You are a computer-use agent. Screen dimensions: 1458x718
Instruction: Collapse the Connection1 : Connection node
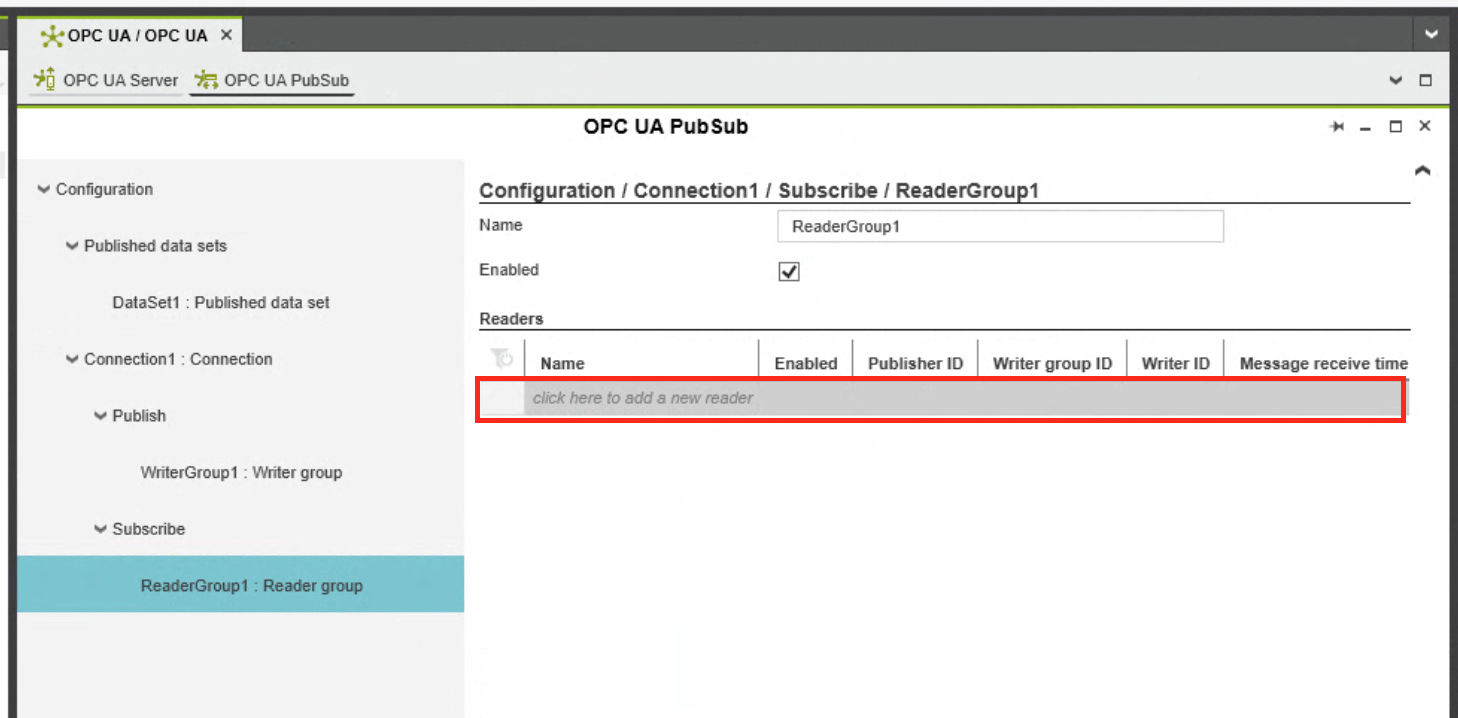coord(71,359)
